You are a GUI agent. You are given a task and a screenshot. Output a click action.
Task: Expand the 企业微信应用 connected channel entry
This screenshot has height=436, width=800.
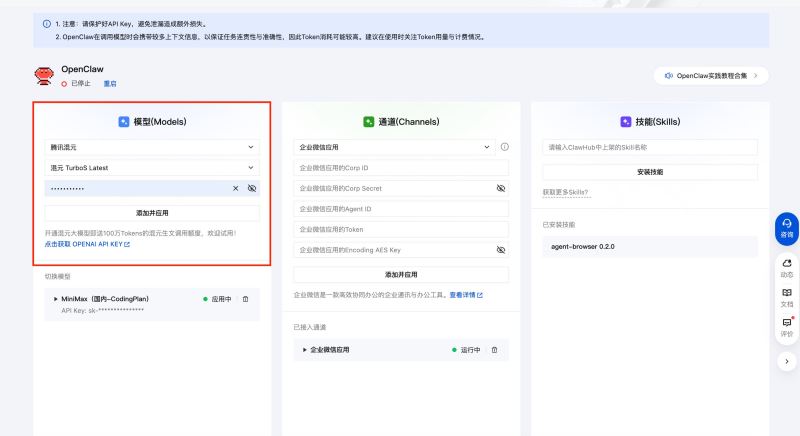pyautogui.click(x=305, y=350)
